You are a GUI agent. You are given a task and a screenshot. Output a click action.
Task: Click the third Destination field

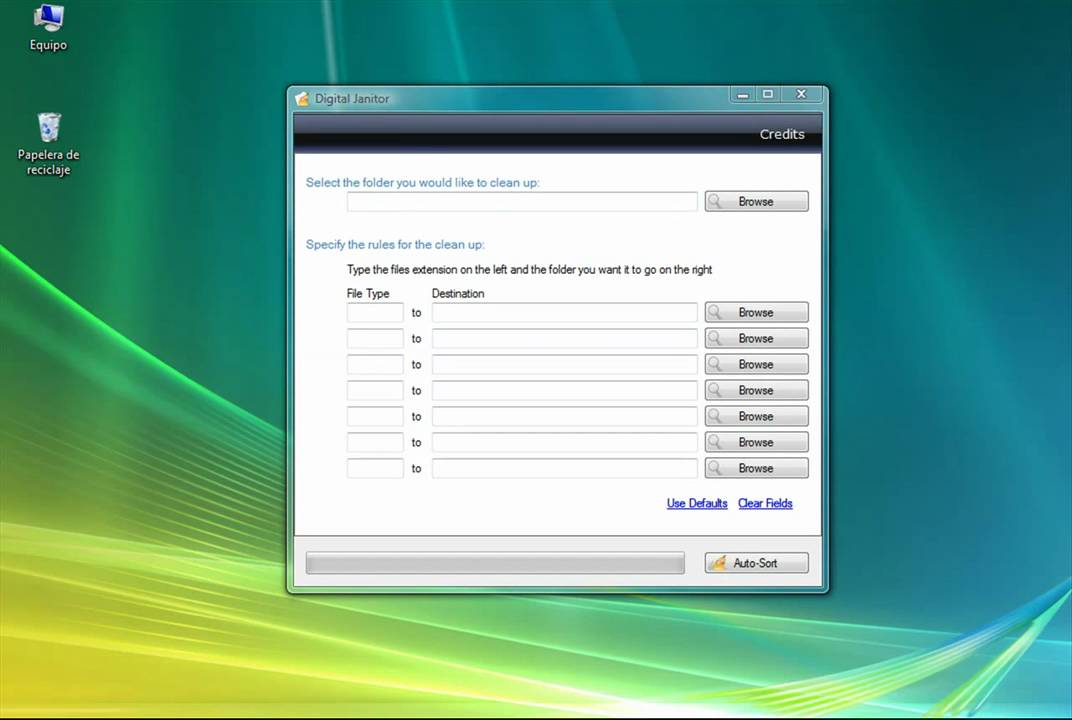[x=564, y=364]
